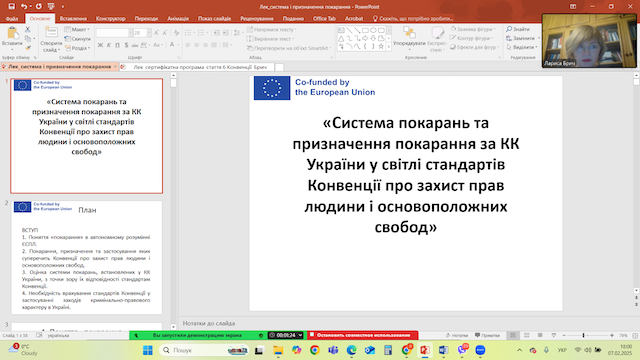Click the Cut scissors icon
The height and width of the screenshot is (360, 640).
[27, 29]
